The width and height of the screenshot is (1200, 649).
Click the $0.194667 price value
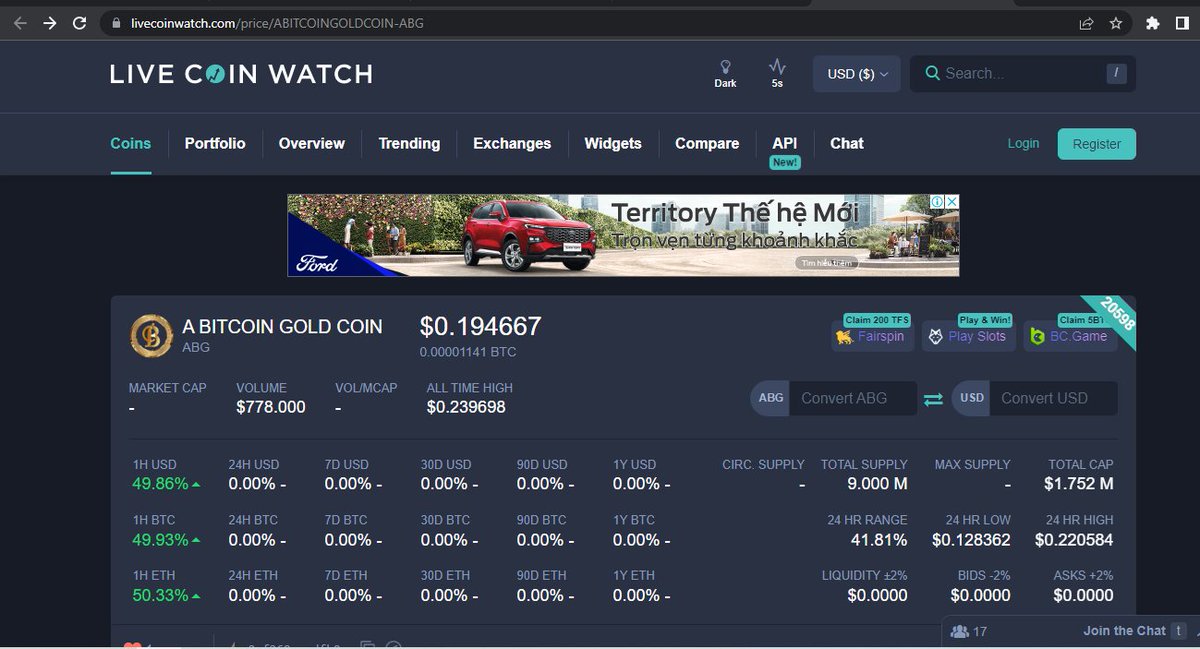[x=481, y=326]
